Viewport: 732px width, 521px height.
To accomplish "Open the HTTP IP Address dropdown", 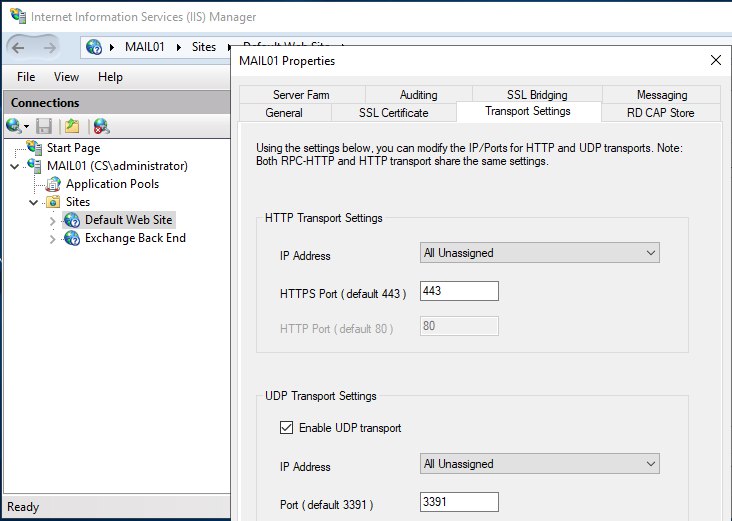I will 540,253.
